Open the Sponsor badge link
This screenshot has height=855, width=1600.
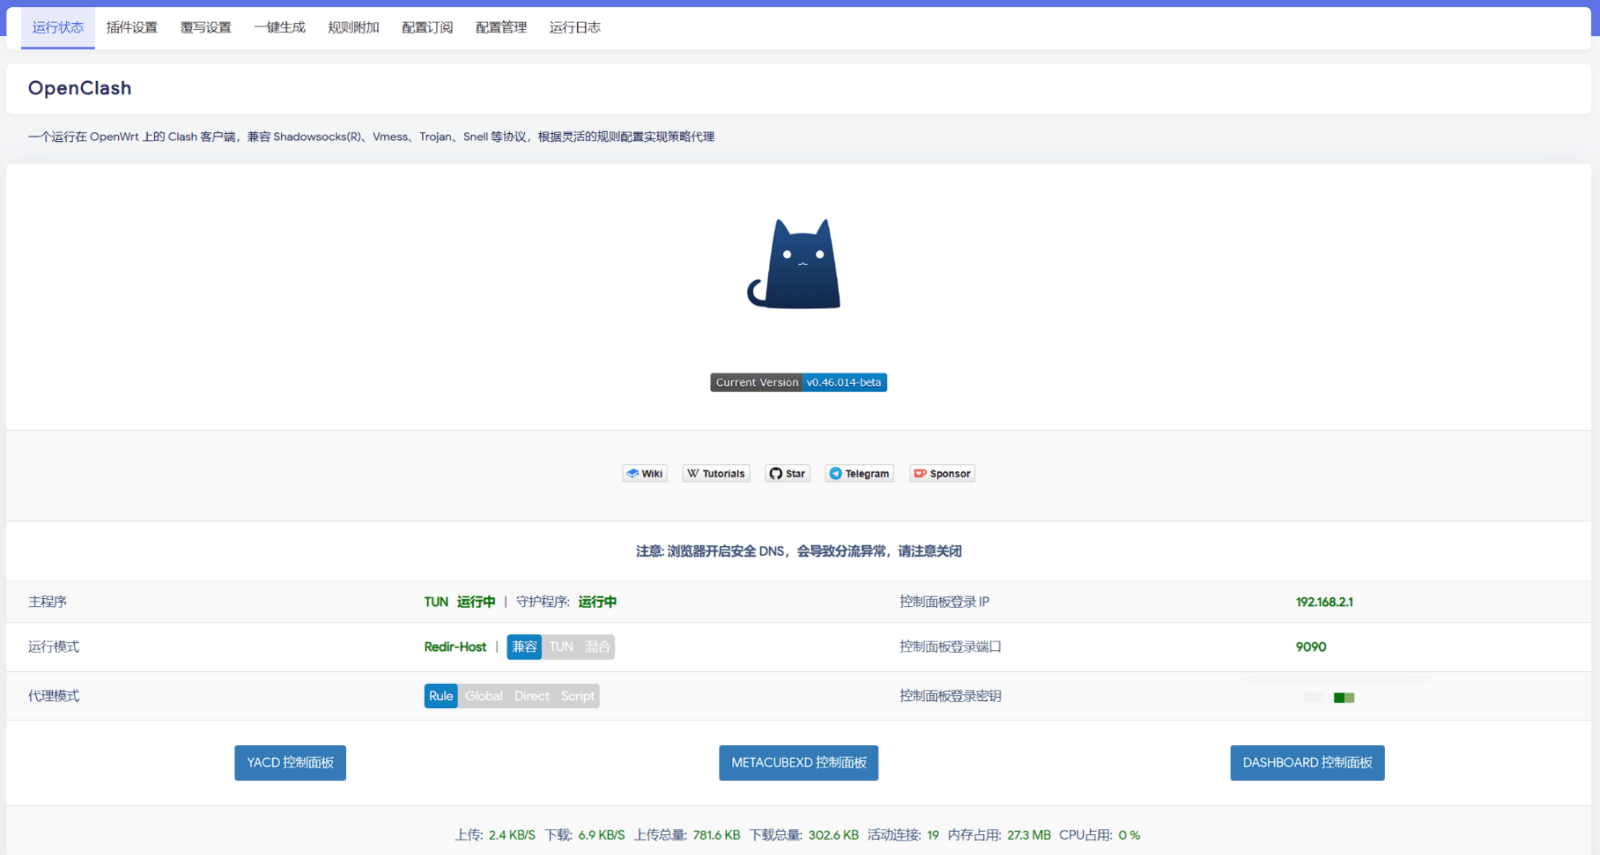(x=942, y=474)
